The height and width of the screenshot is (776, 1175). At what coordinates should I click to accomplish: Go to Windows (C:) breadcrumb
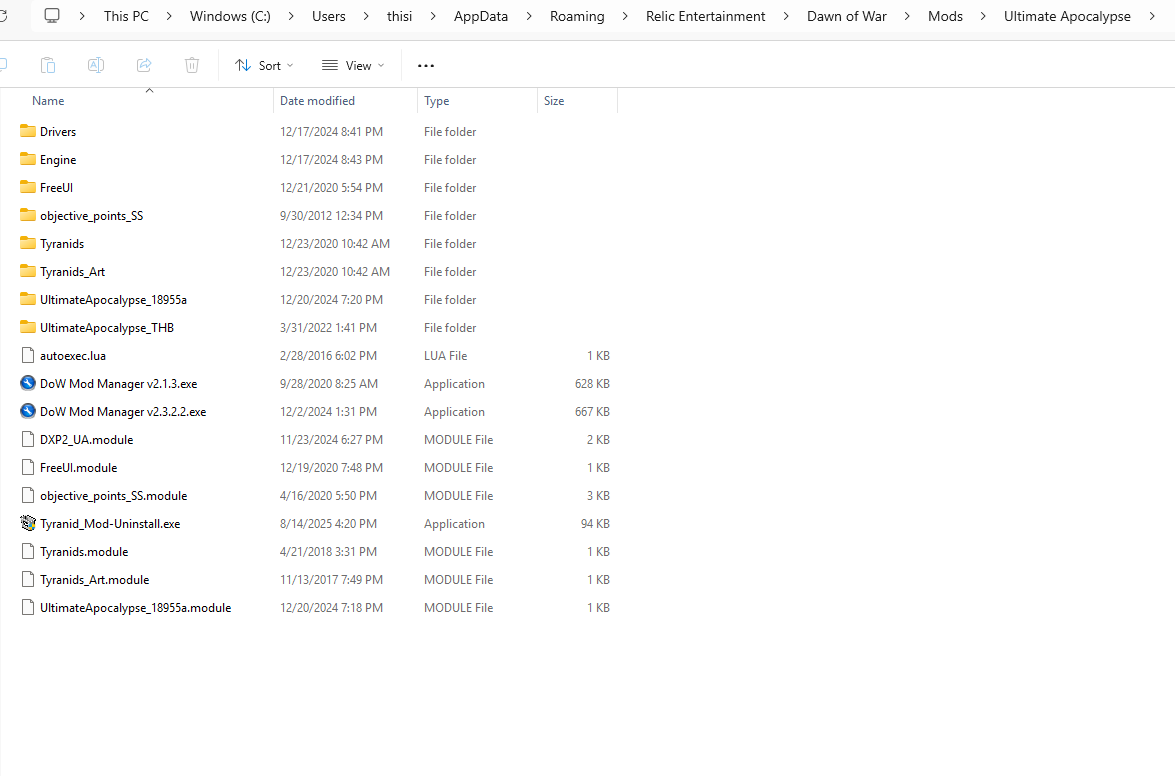(230, 16)
